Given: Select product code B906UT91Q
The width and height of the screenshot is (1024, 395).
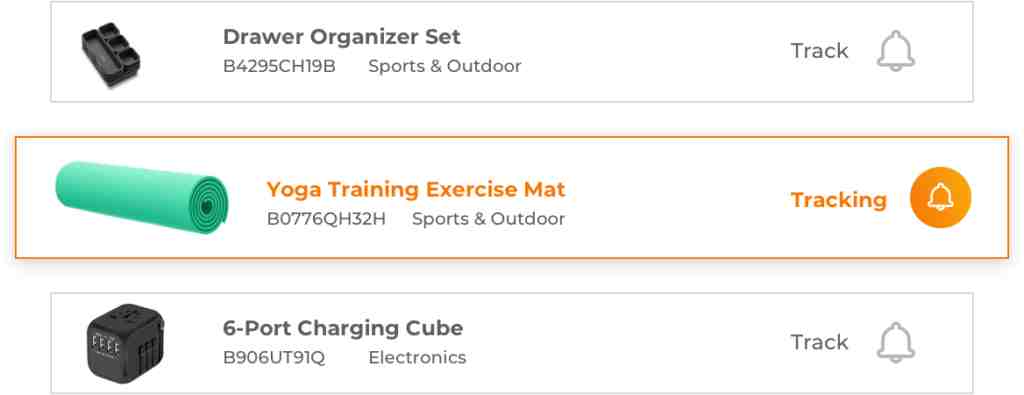Looking at the screenshot, I should click(274, 358).
